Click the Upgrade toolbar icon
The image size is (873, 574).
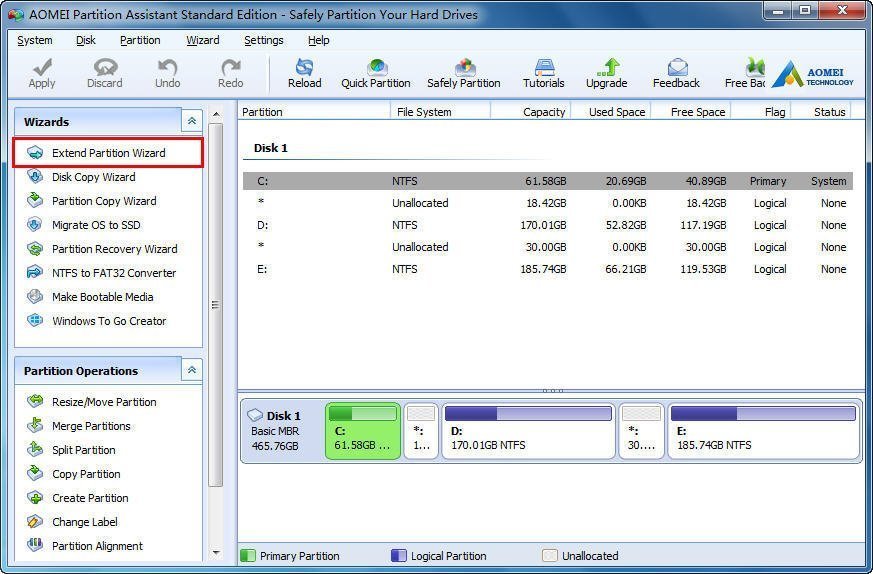[x=607, y=67]
